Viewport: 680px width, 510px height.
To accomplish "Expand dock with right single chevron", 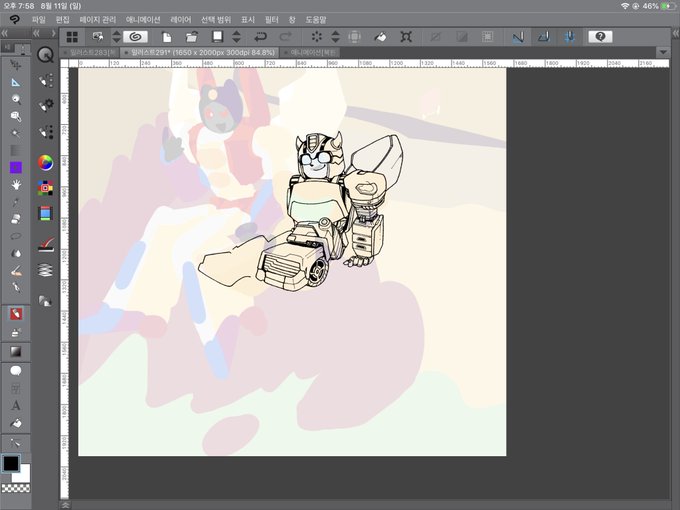I will (53, 33).
